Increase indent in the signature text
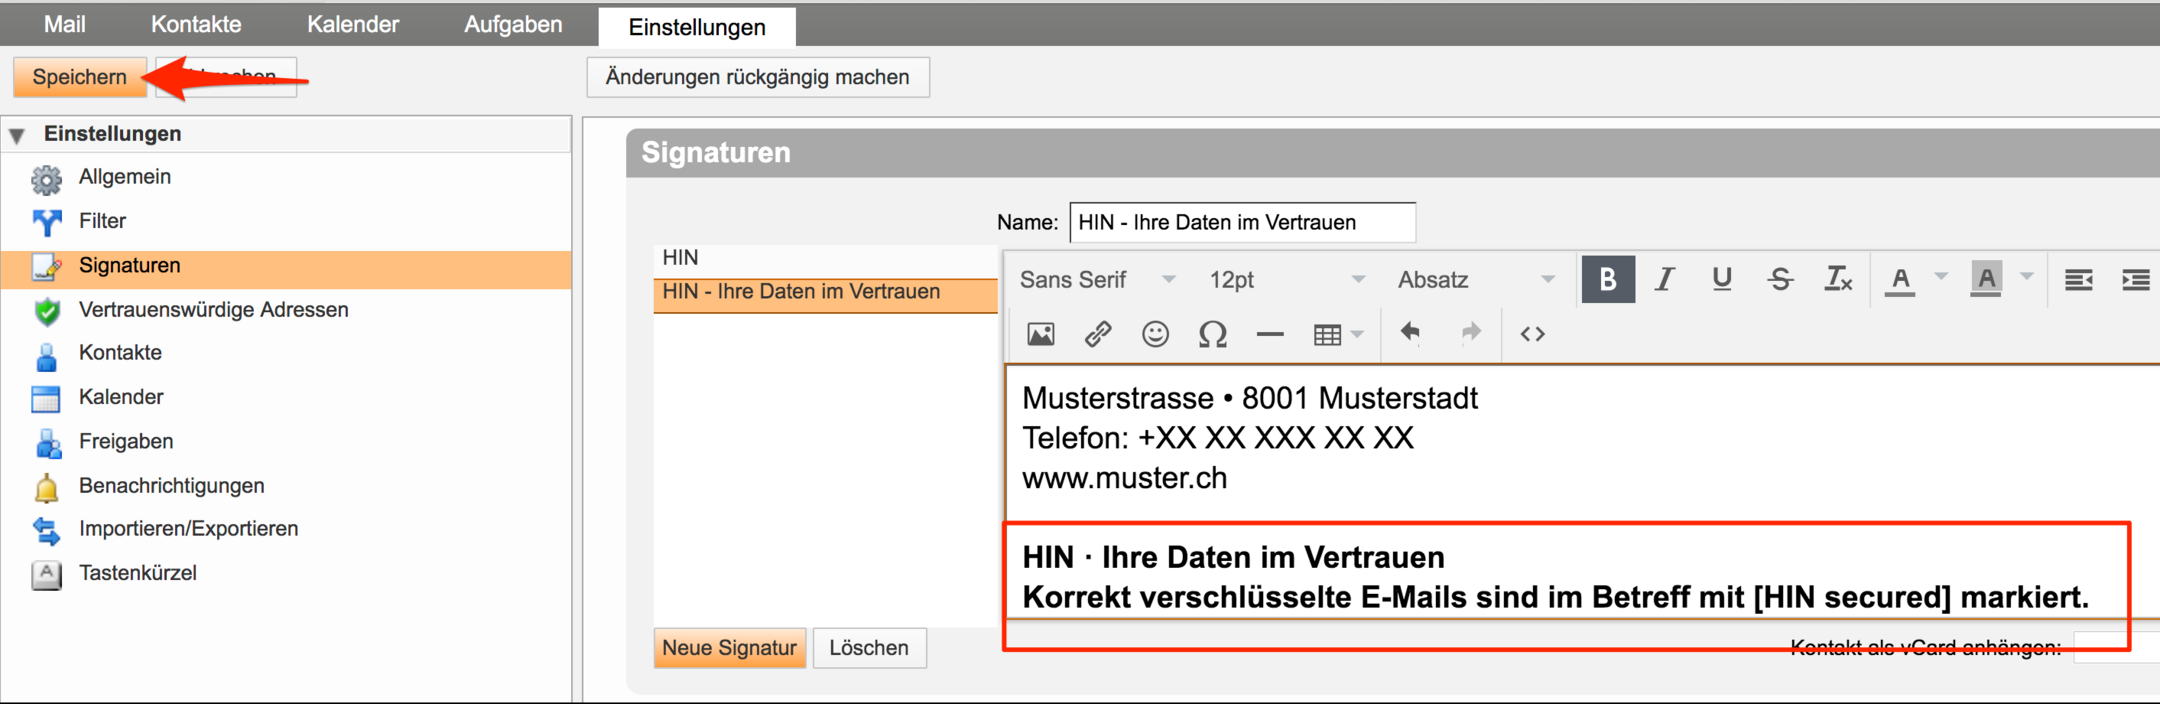2160x704 pixels. pos(2136,279)
